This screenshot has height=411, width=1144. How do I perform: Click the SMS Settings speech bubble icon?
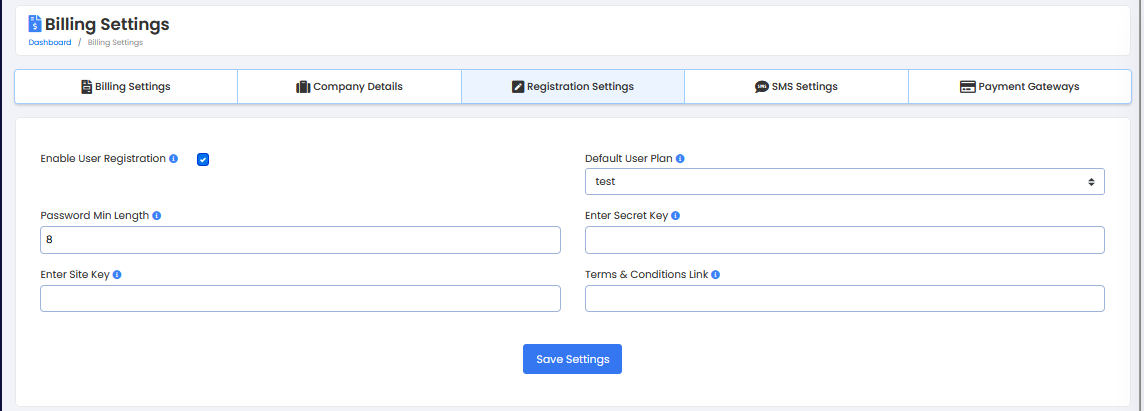761,87
